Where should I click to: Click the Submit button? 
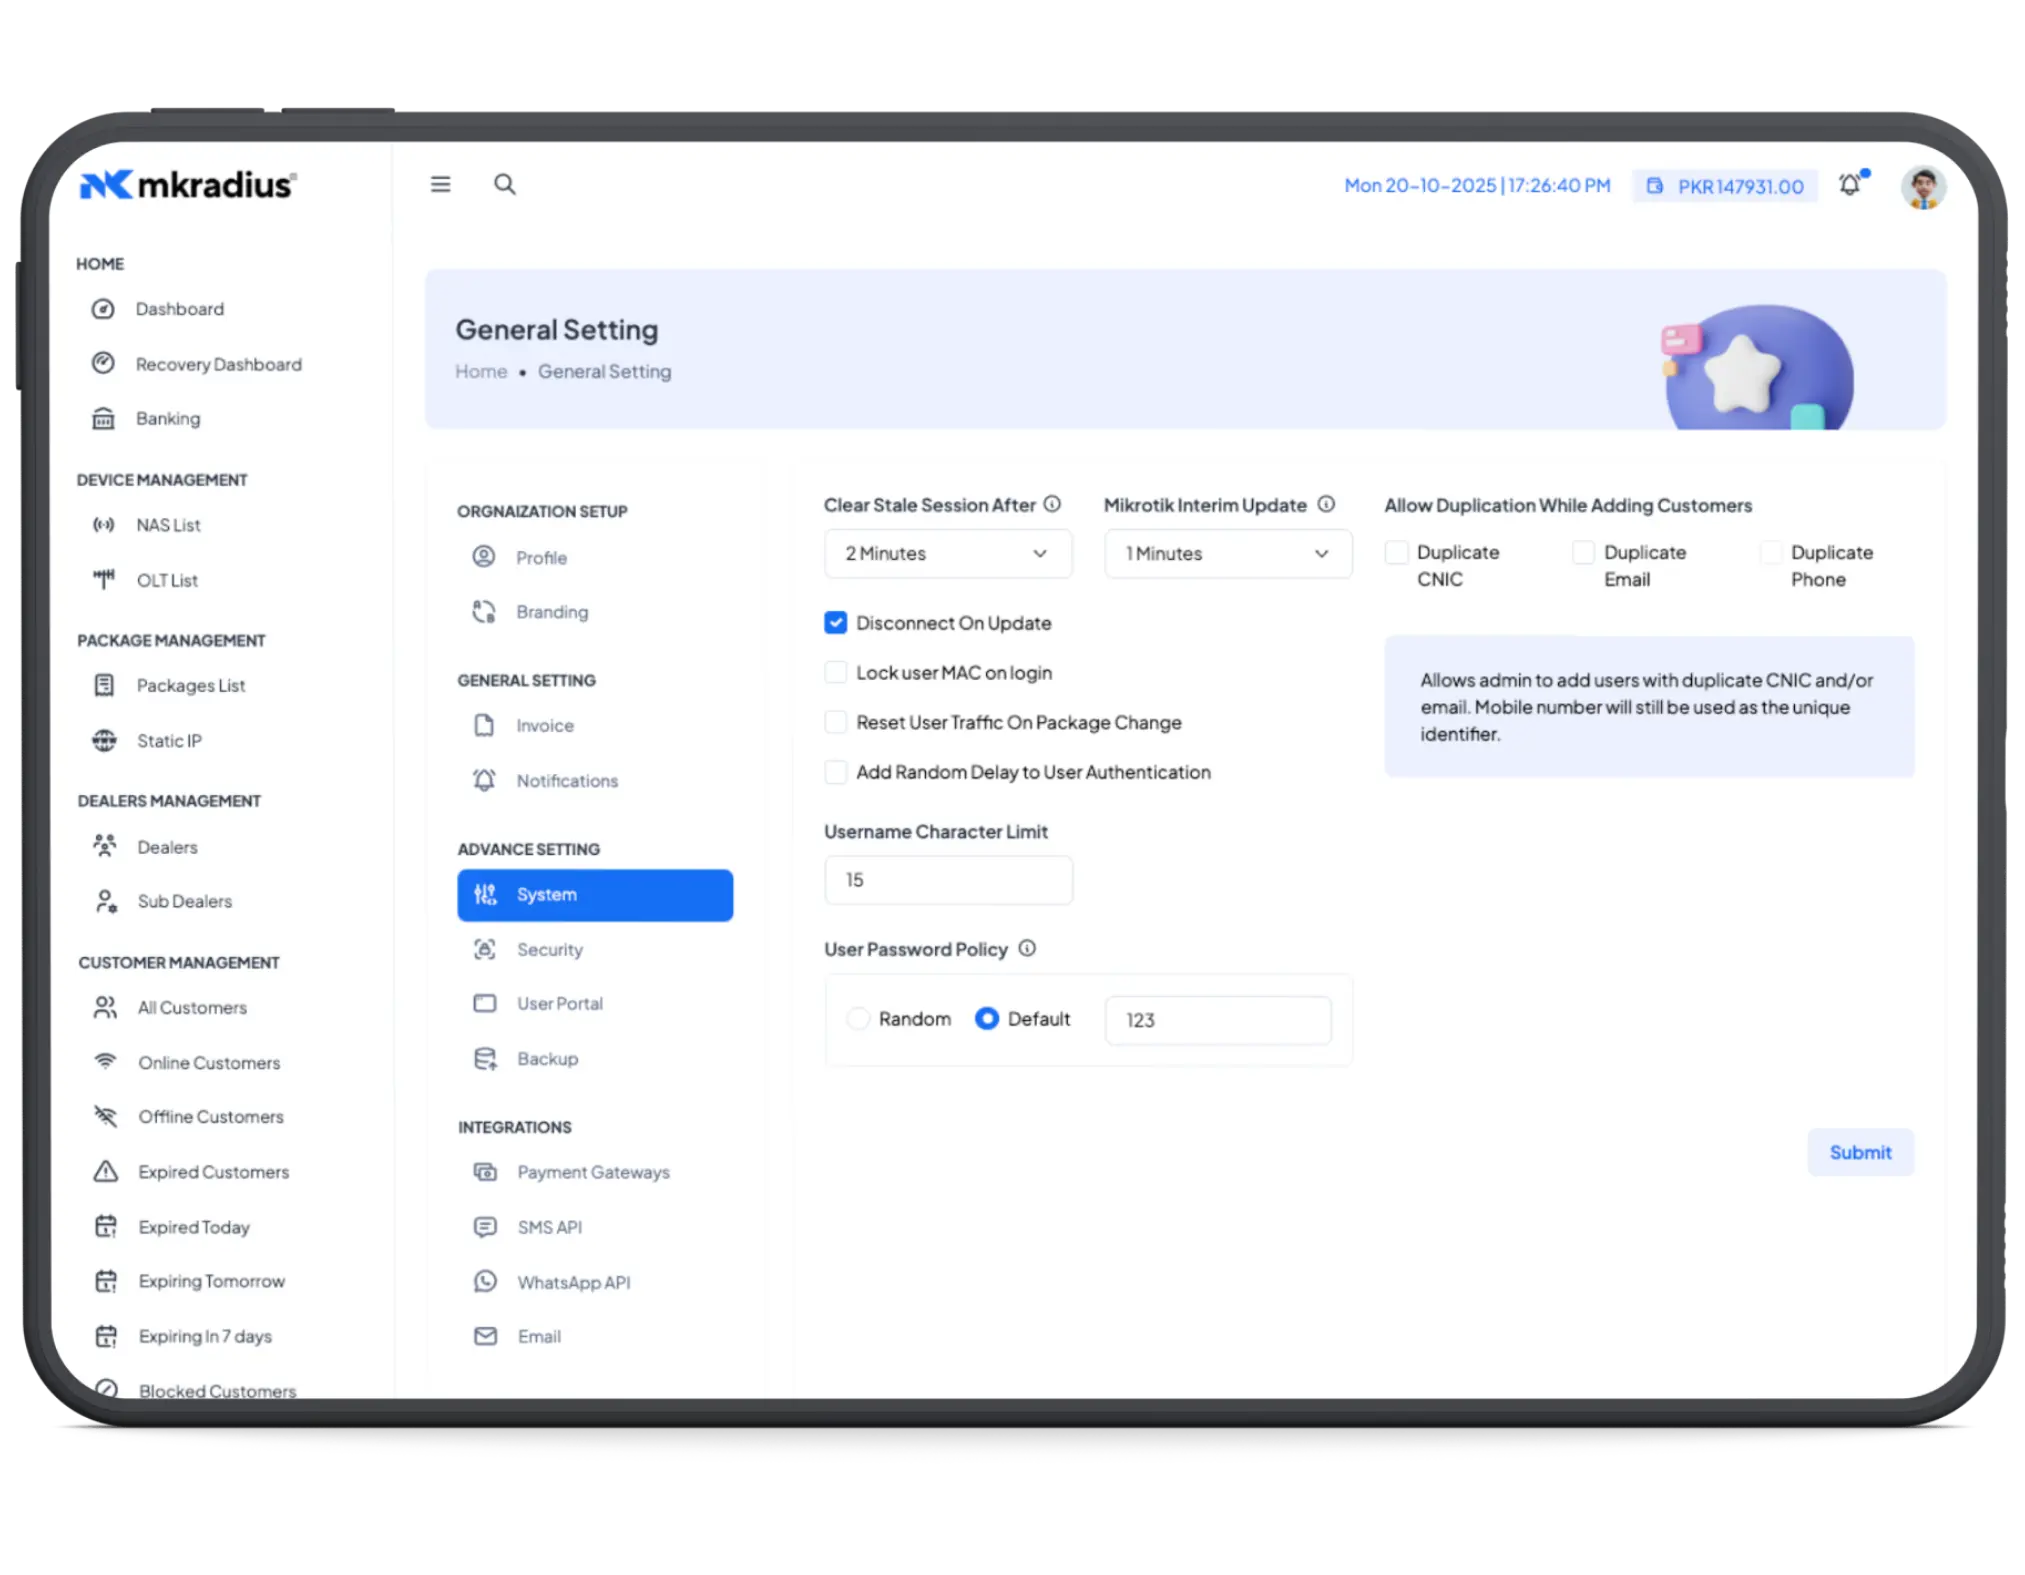pyautogui.click(x=1860, y=1152)
